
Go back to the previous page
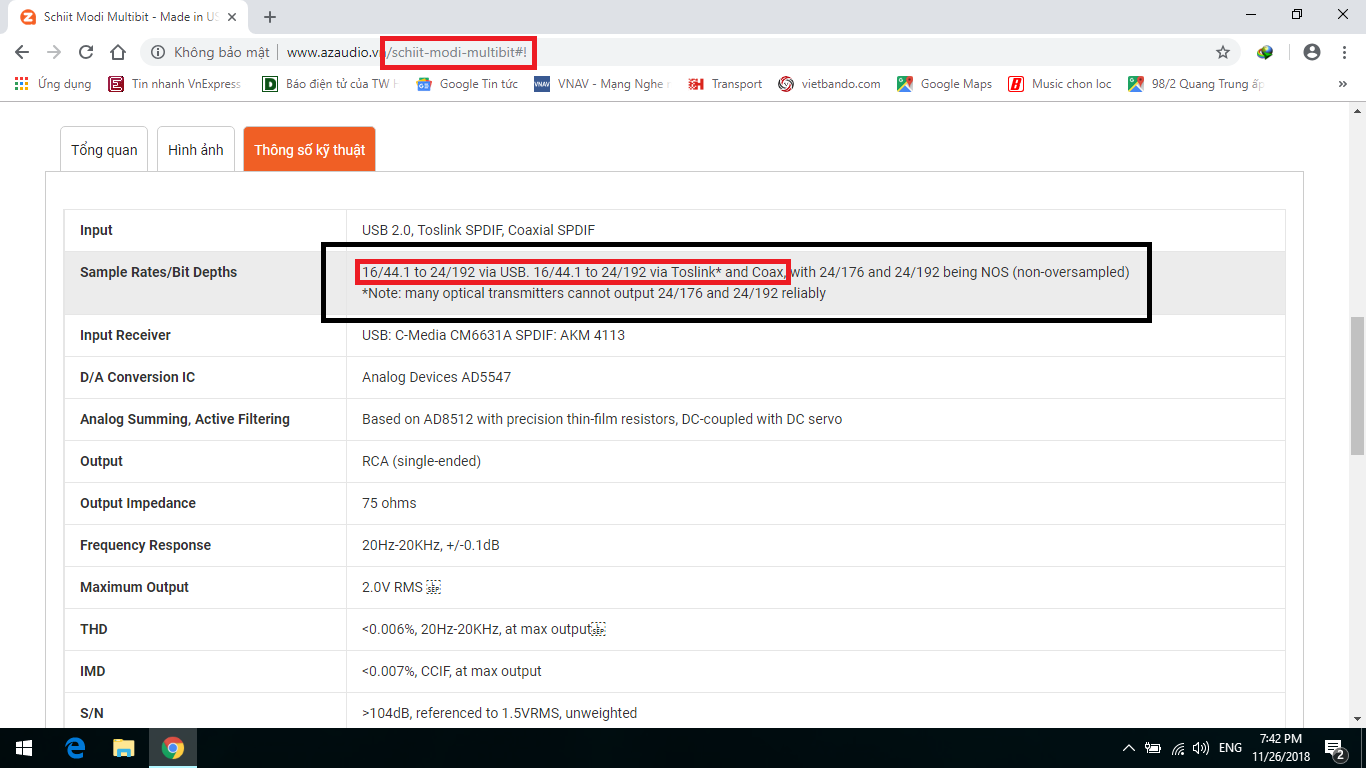click(22, 52)
